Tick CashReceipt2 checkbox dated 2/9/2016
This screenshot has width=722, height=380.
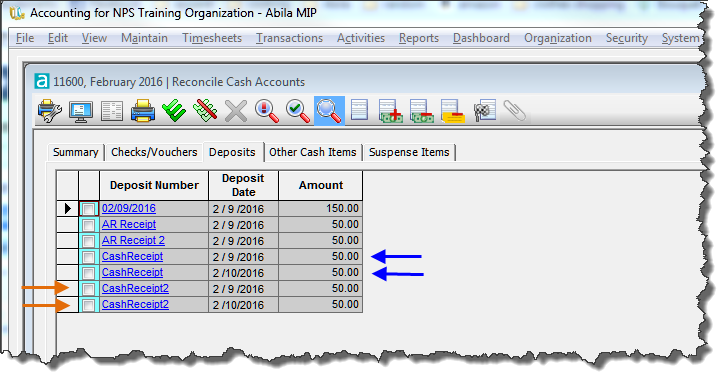pos(89,289)
